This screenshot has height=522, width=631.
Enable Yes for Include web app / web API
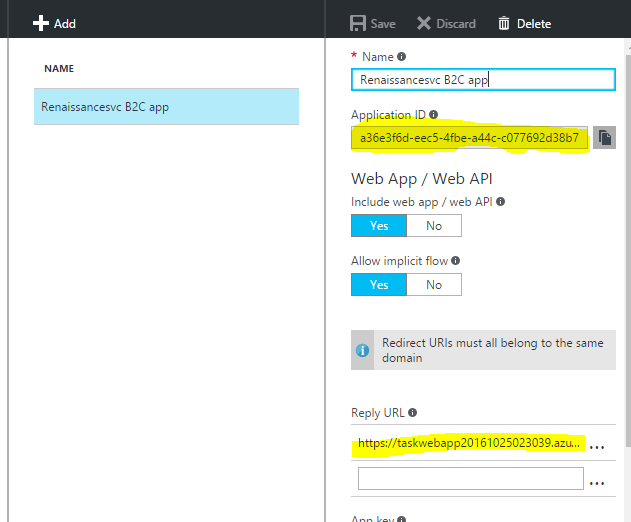point(379,226)
